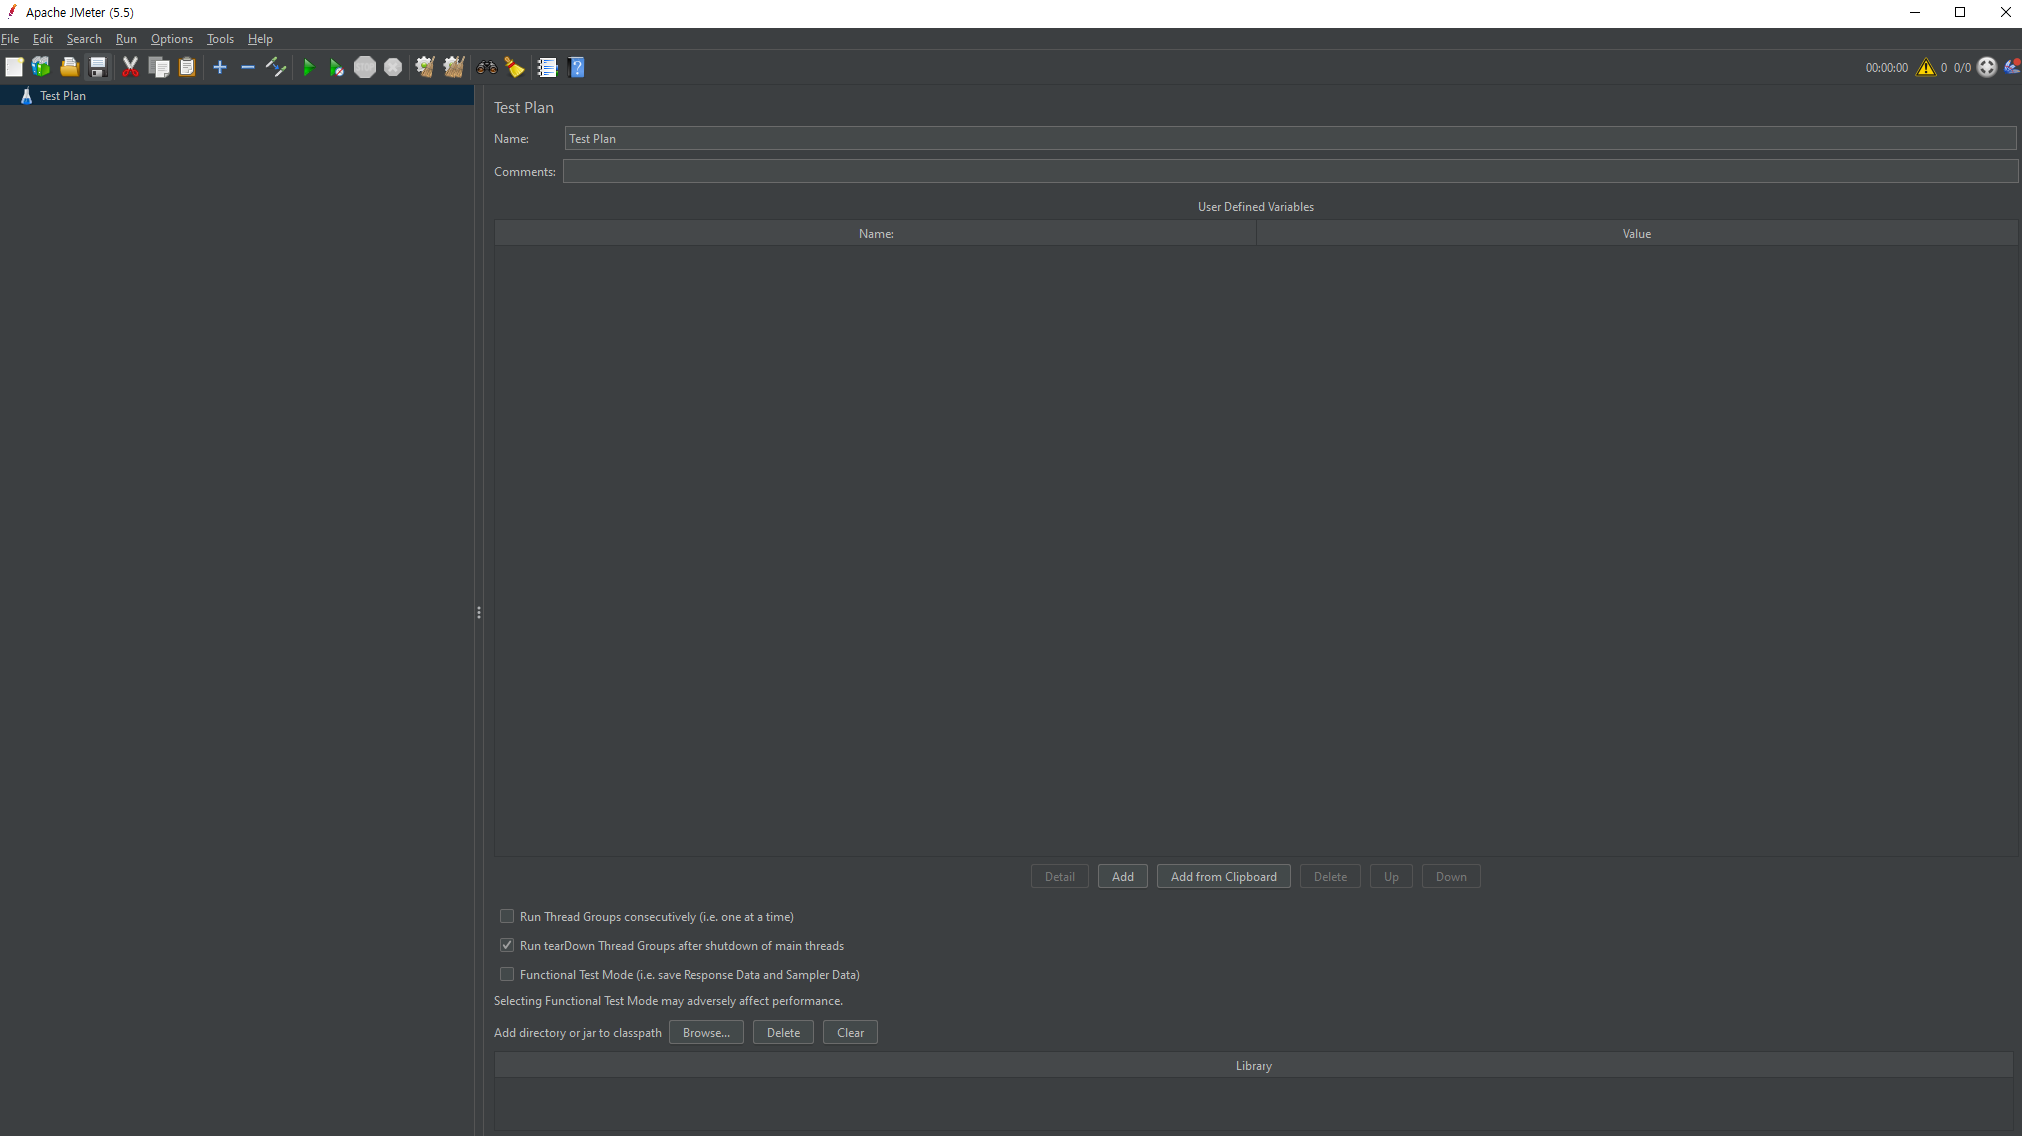Collapse all tree nodes with minus icon
Screen dimensions: 2022x1136
pos(248,67)
